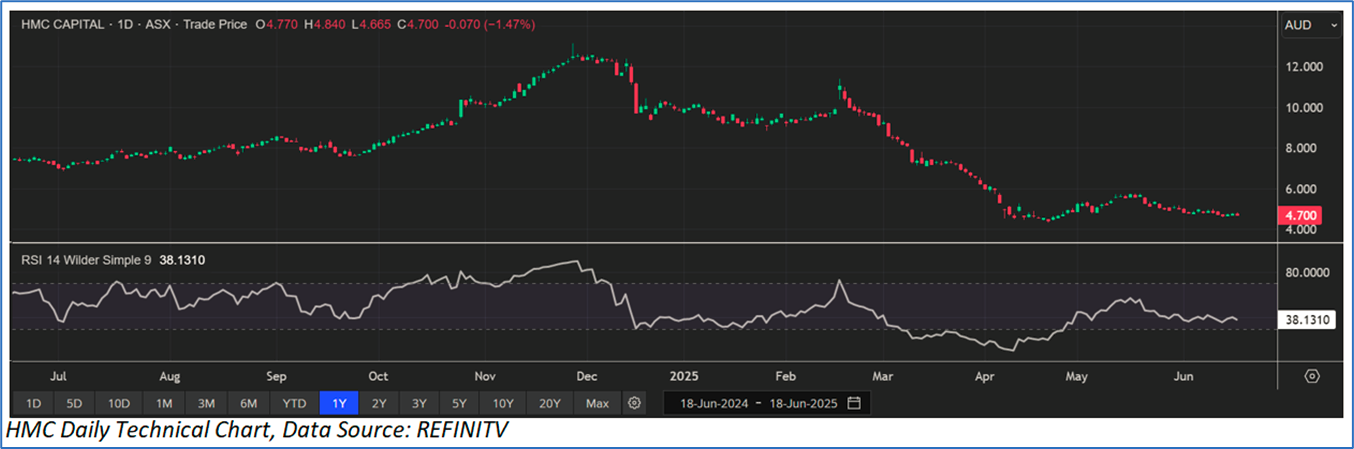This screenshot has height=449, width=1354.
Task: Select the 20Y time range
Action: coord(551,403)
